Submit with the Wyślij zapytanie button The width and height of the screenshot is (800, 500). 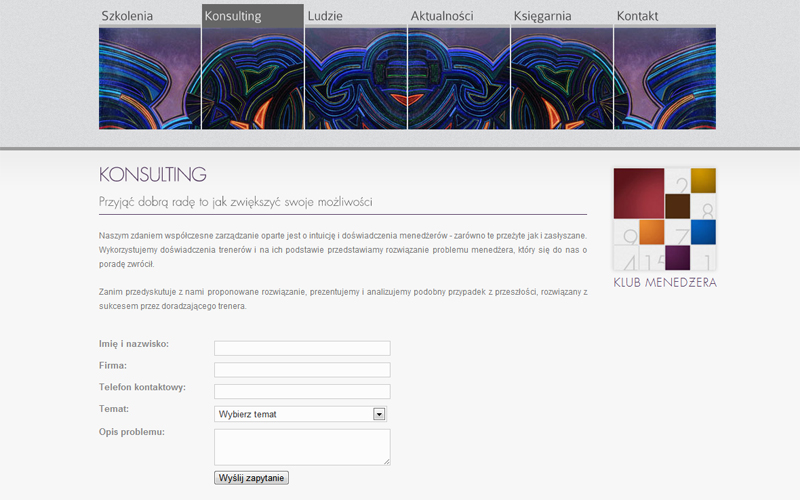click(252, 478)
